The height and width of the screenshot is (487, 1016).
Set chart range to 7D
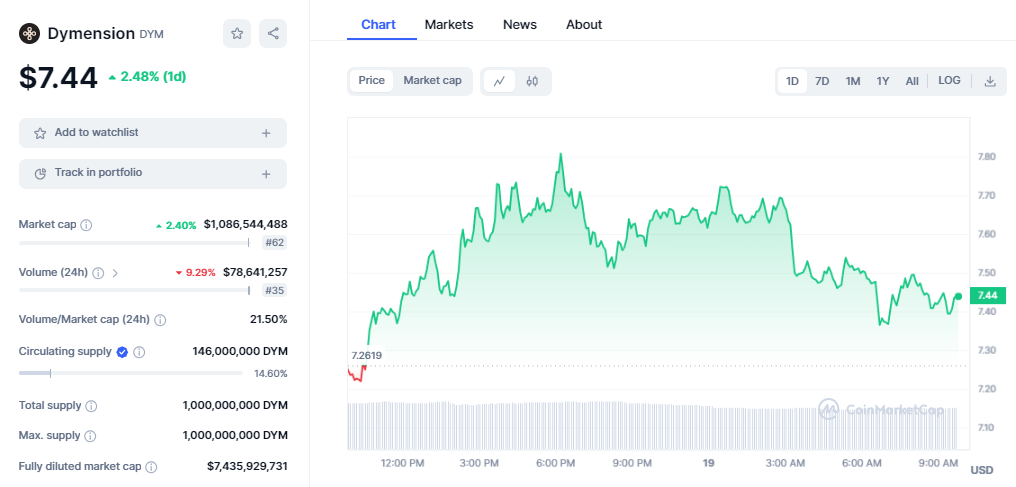click(822, 81)
